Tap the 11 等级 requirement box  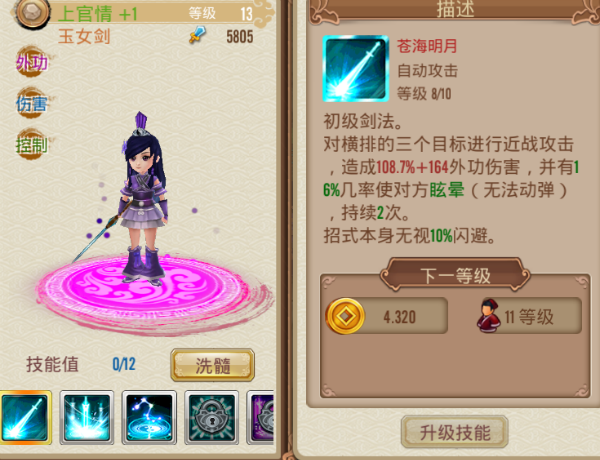(529, 316)
